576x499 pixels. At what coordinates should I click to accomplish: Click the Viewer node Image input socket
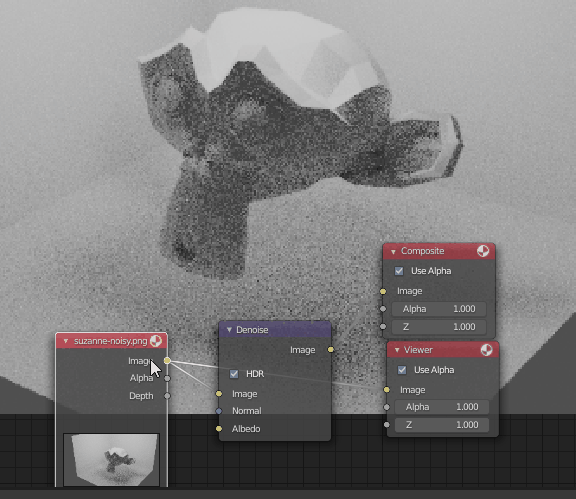[386, 389]
